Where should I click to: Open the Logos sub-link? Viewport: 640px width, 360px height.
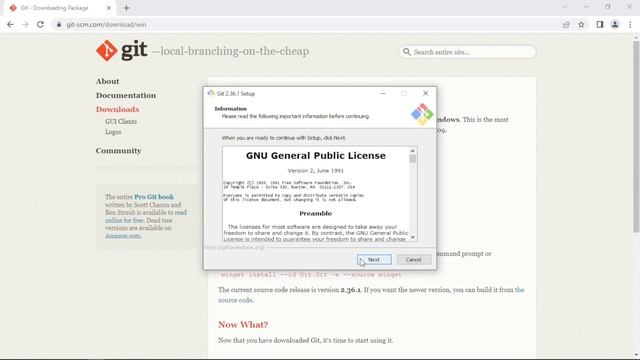113,132
